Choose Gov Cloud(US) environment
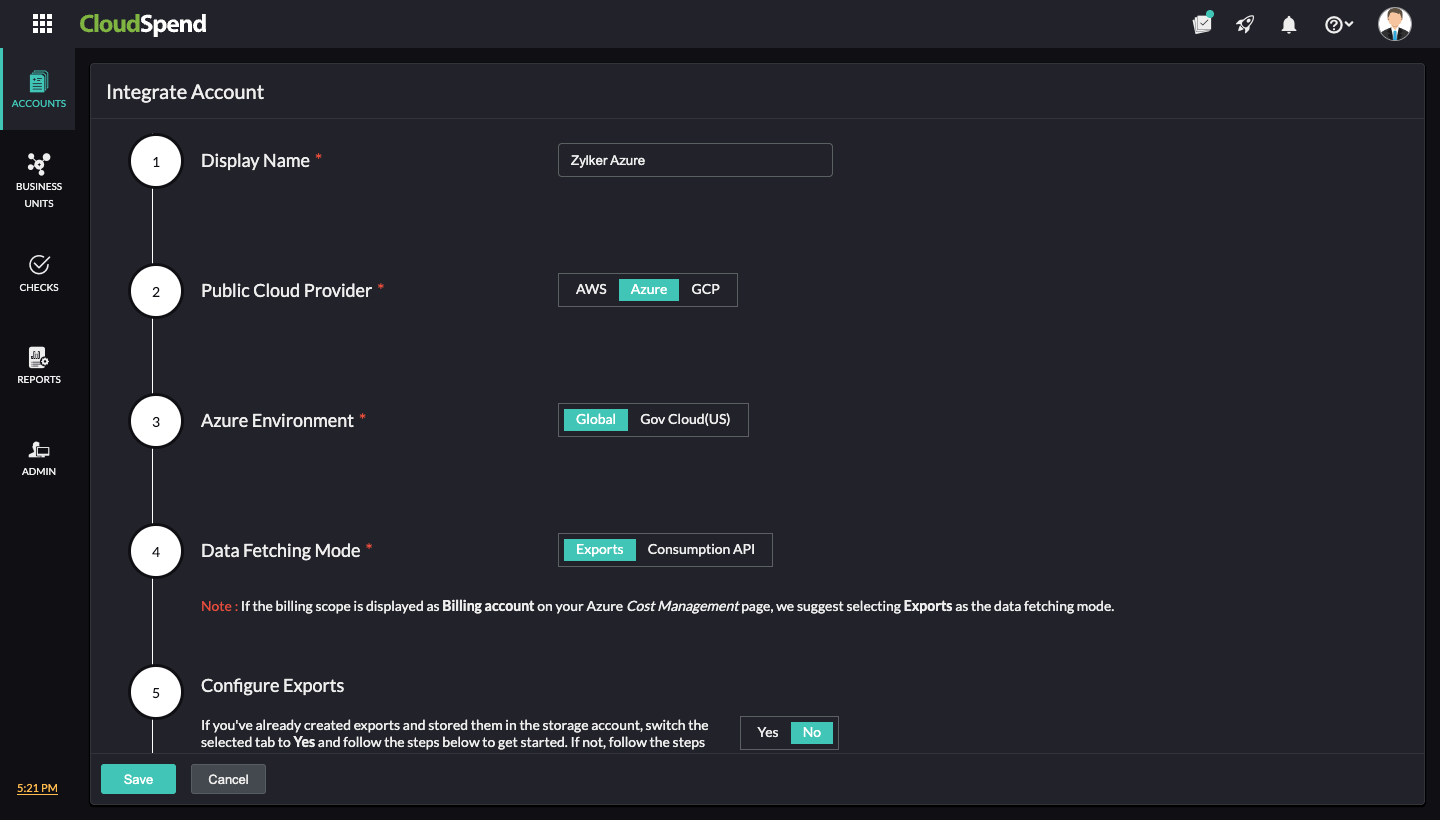 tap(685, 419)
